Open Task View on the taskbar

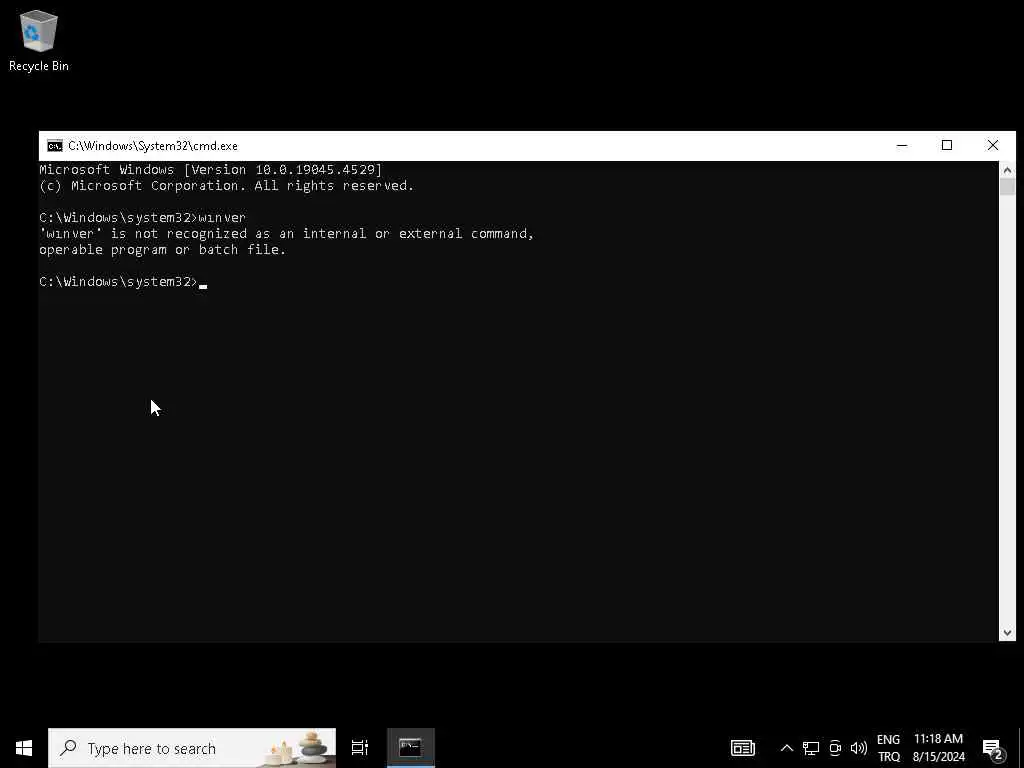tap(360, 748)
